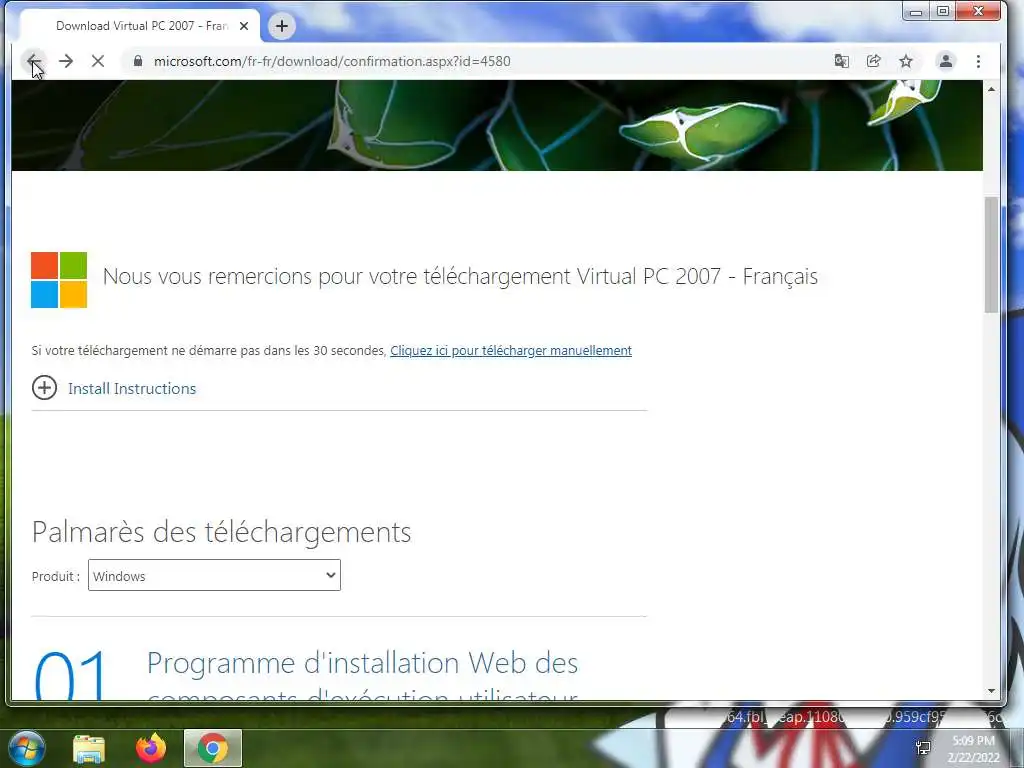This screenshot has height=768, width=1024.
Task: Open the taskbar clock 5:09 PM
Action: [x=973, y=748]
